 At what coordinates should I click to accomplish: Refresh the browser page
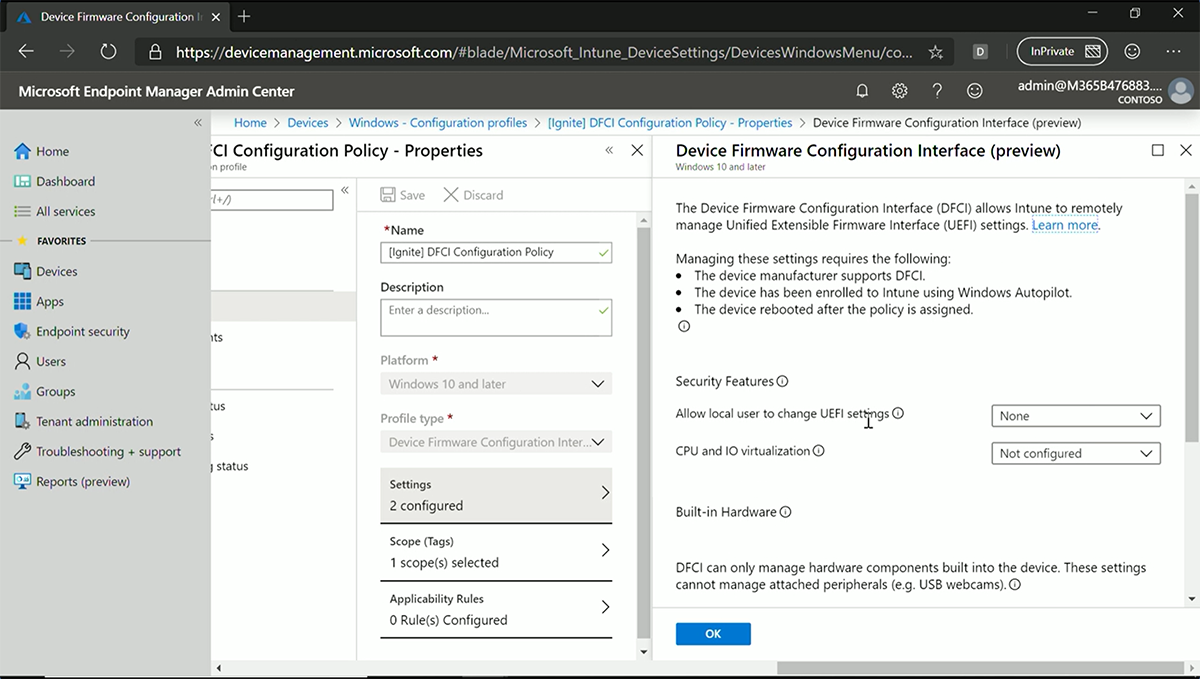pyautogui.click(x=108, y=52)
